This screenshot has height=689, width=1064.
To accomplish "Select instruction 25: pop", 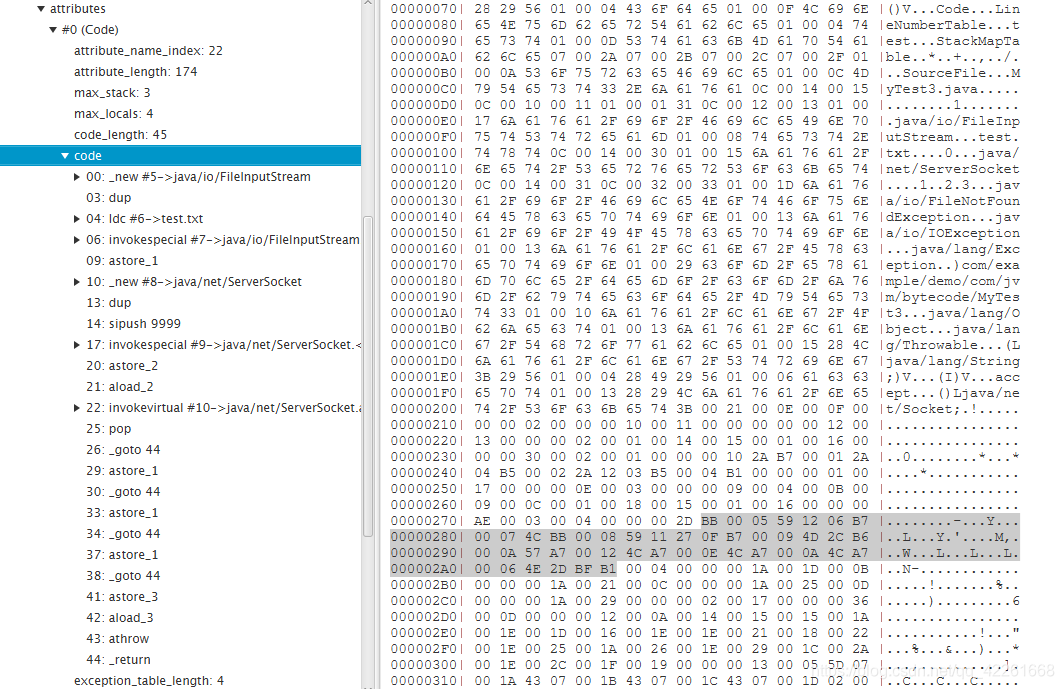I will 109,429.
